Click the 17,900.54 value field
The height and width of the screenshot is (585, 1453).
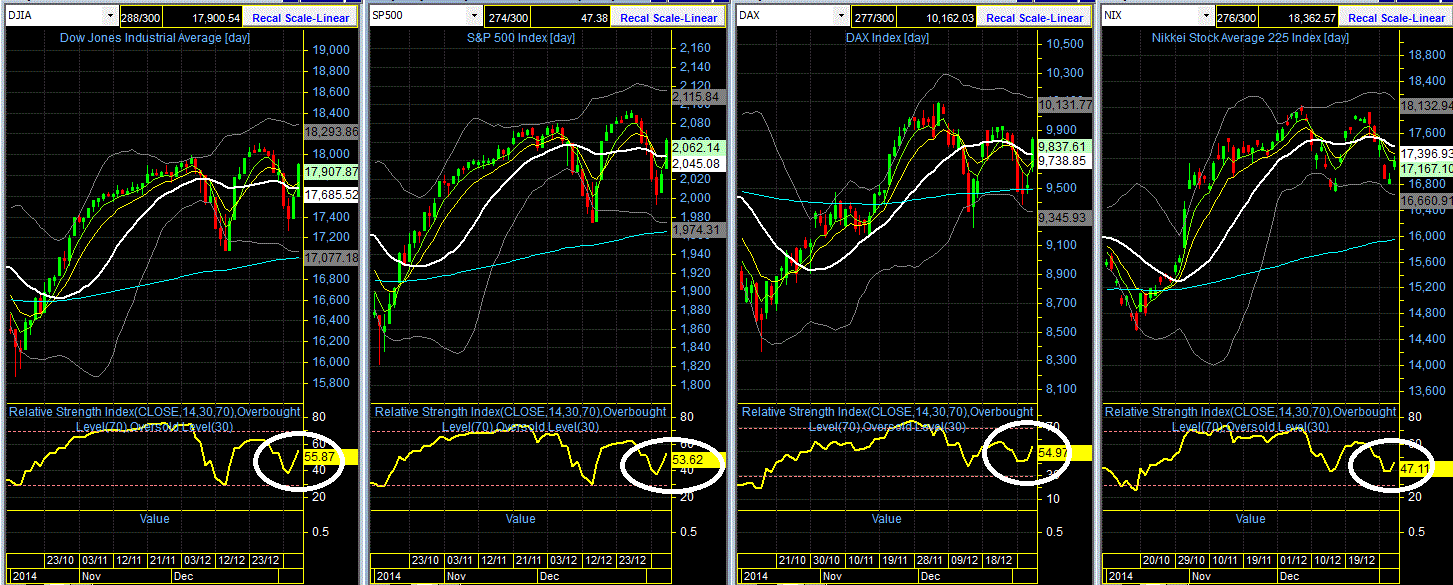click(x=204, y=18)
